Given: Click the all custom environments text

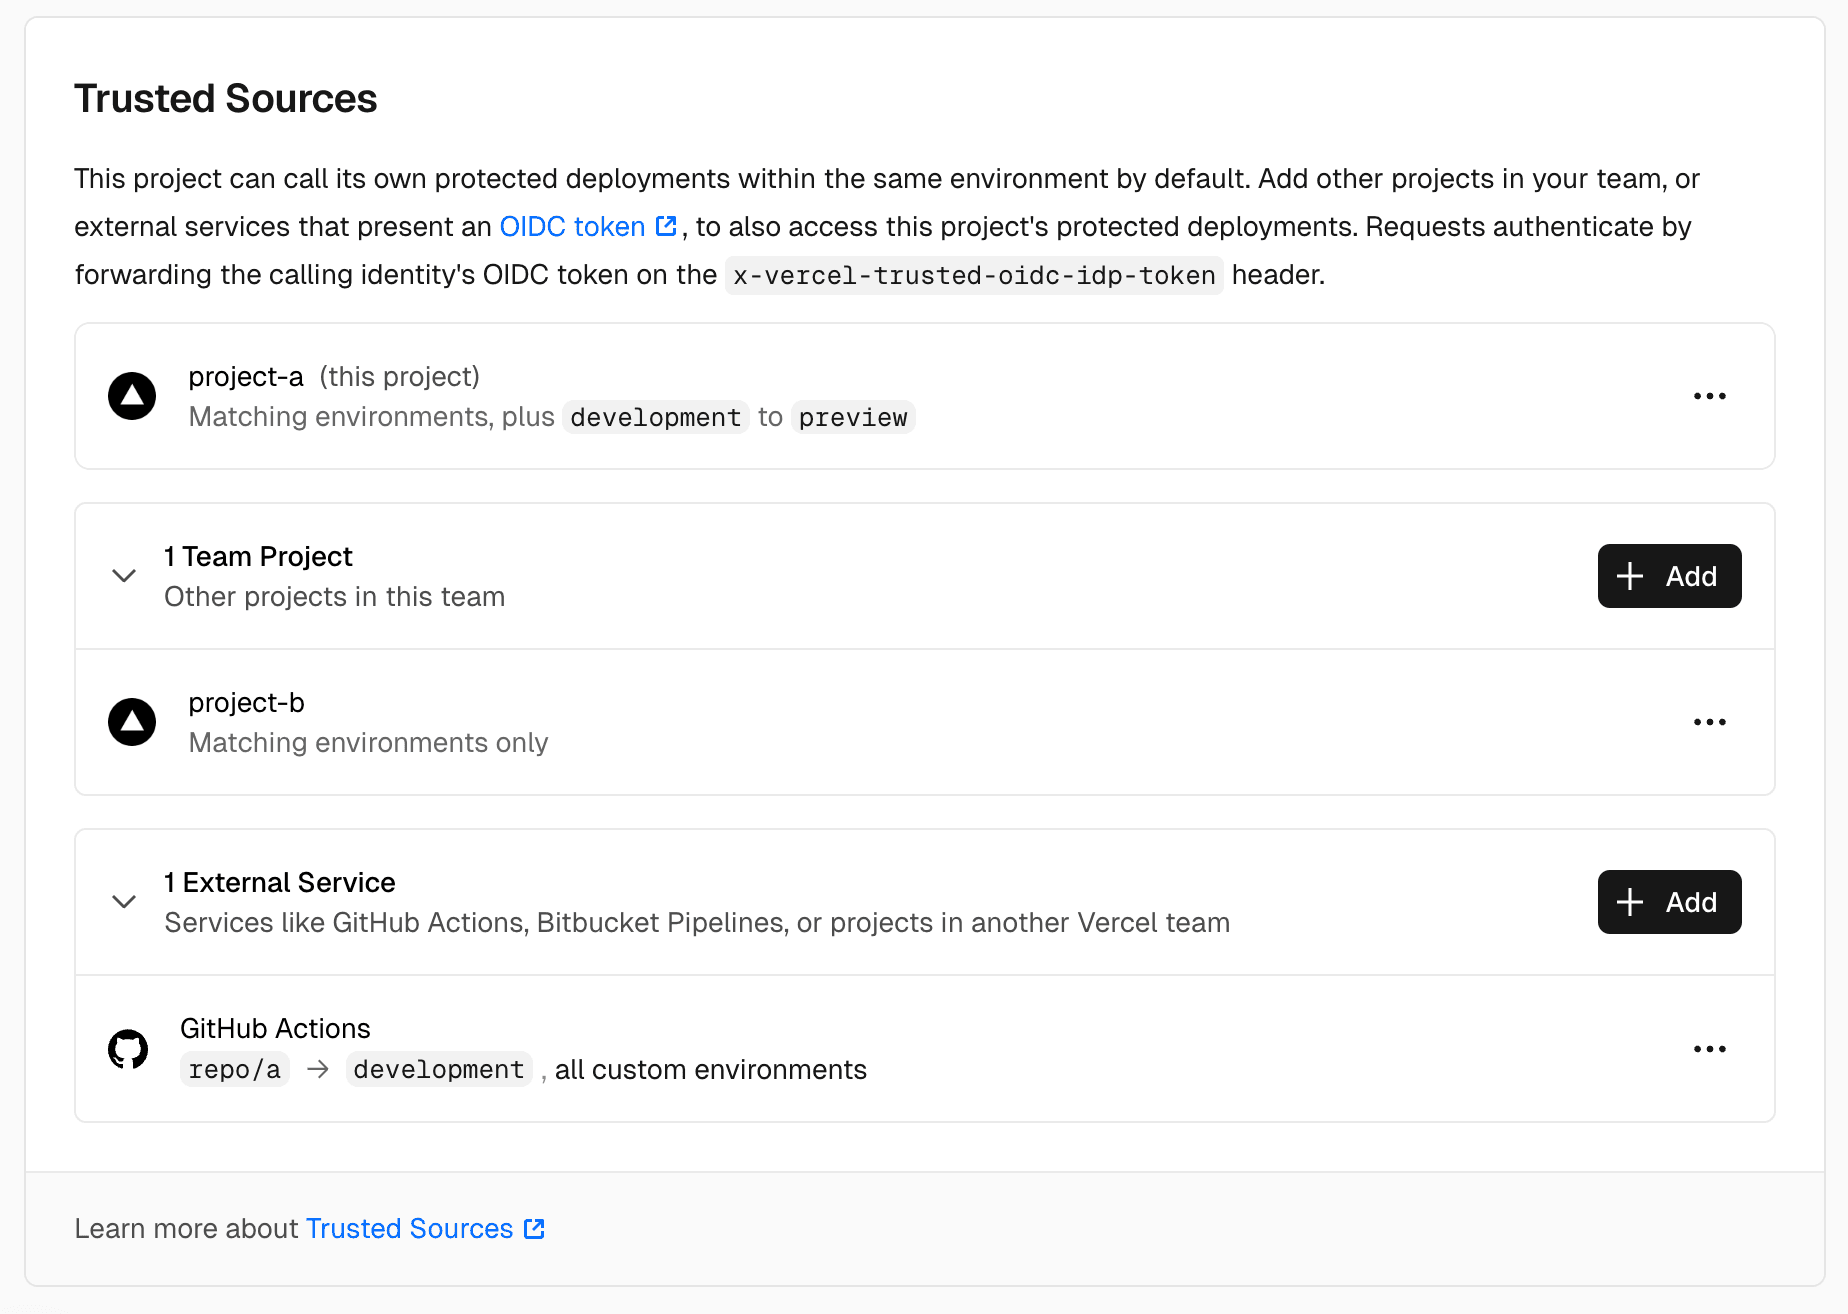Looking at the screenshot, I should 711,1070.
